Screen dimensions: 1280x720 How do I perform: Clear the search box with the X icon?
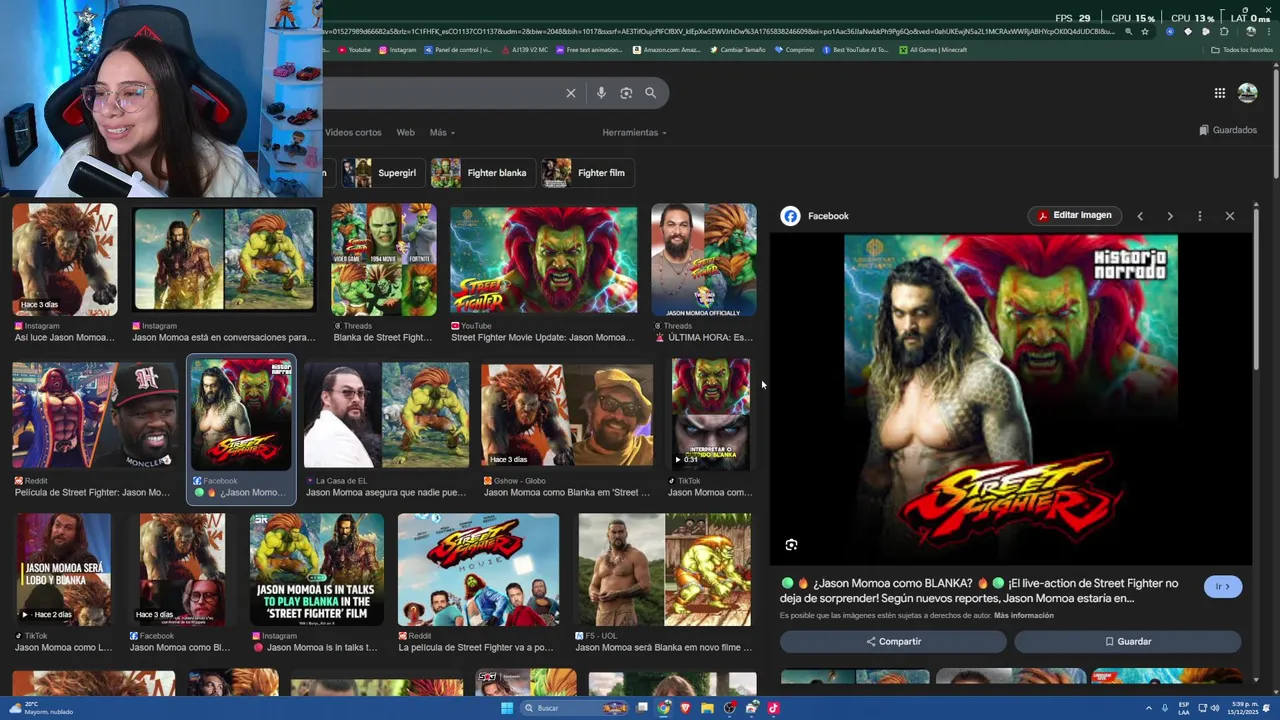click(571, 93)
